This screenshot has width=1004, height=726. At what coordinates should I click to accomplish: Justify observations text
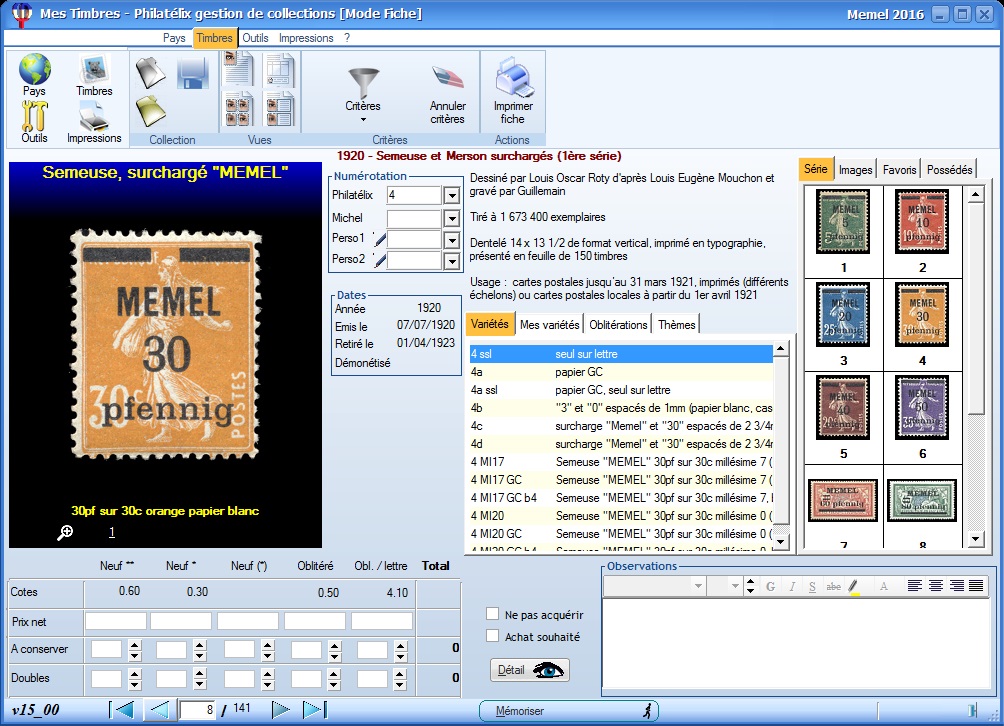976,585
